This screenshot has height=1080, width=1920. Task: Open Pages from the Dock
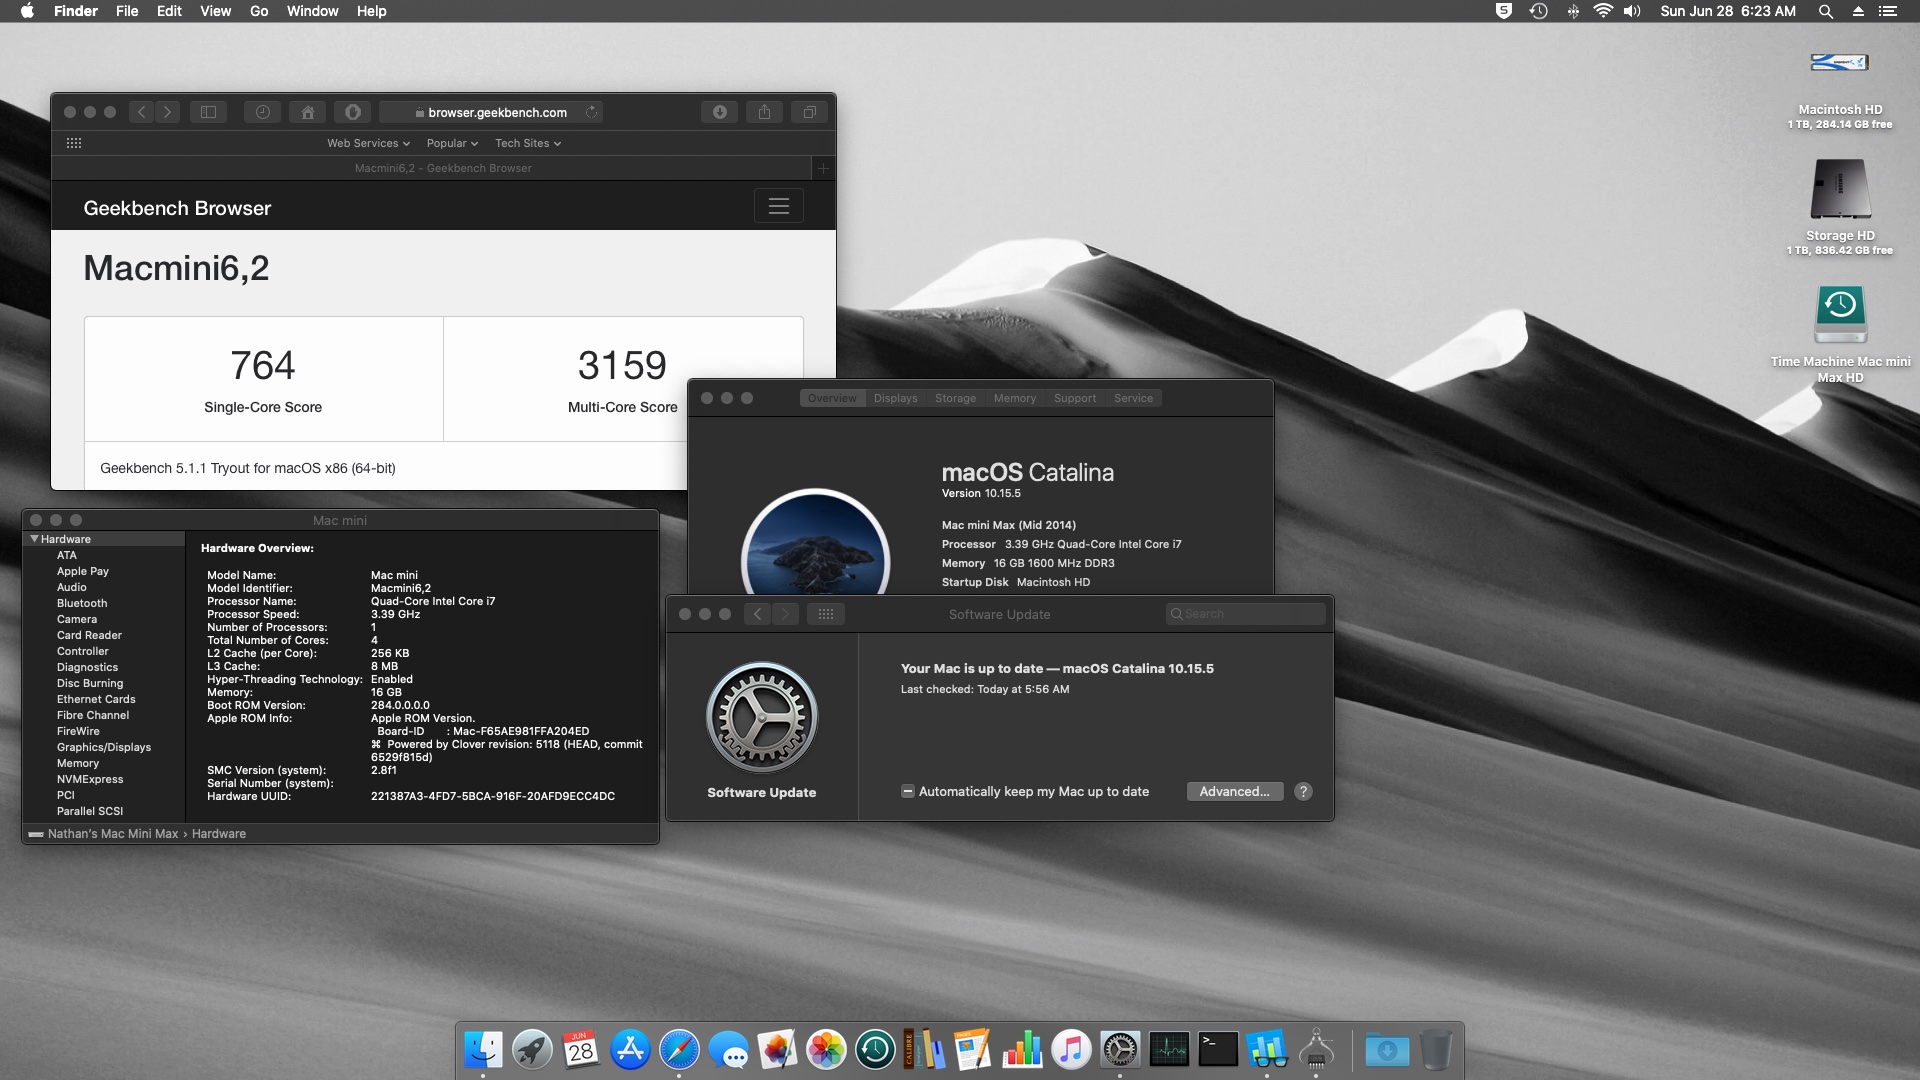pos(973,1050)
